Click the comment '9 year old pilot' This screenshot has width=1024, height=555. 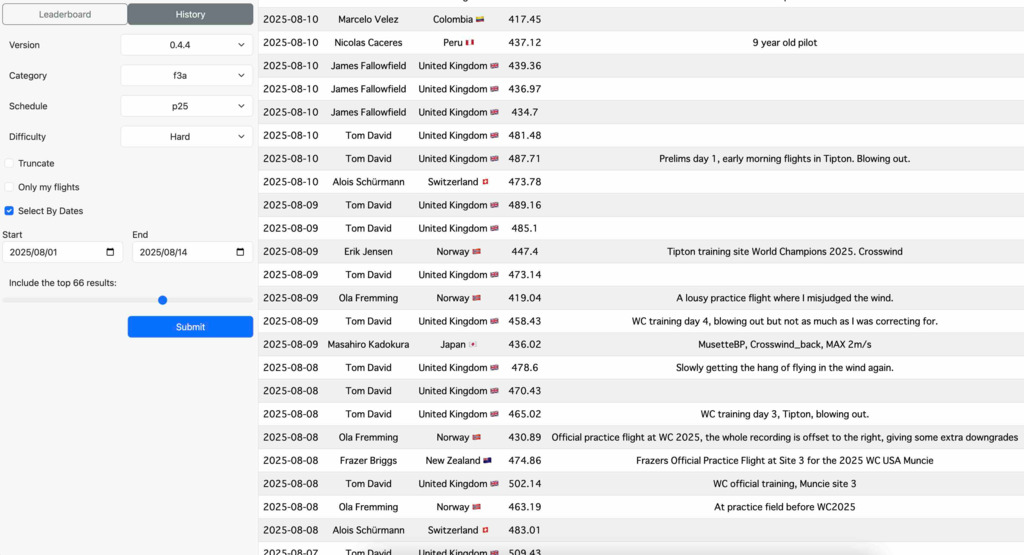[x=784, y=42]
